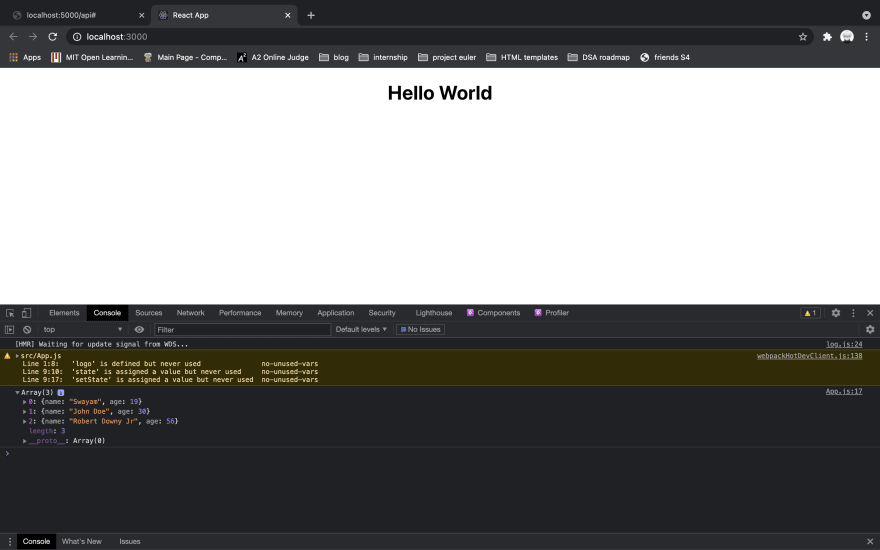This screenshot has height=550, width=880.
Task: Open the React Profiler panel
Action: click(552, 313)
